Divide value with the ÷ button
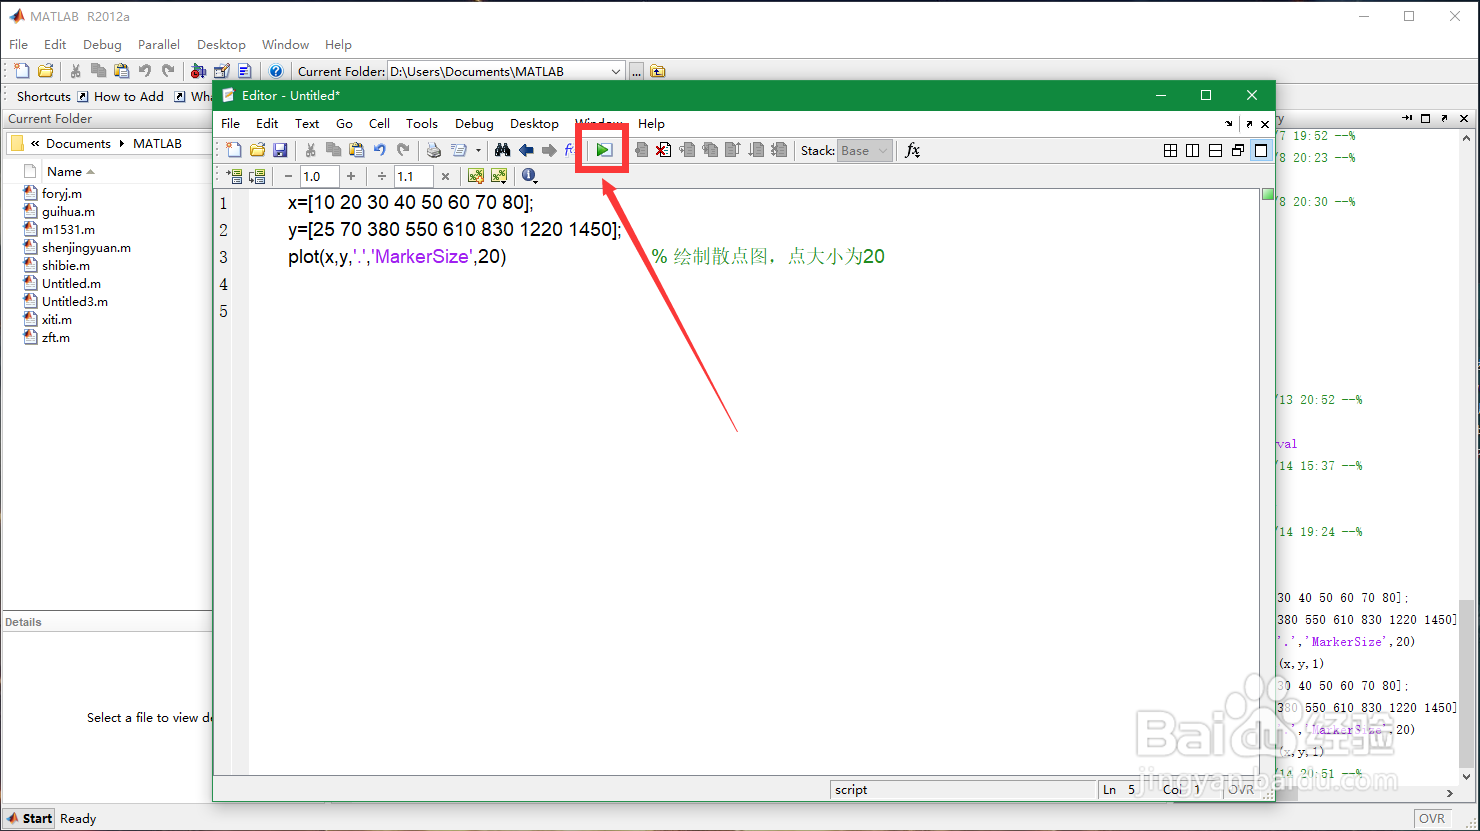The height and width of the screenshot is (831, 1480). pyautogui.click(x=382, y=176)
